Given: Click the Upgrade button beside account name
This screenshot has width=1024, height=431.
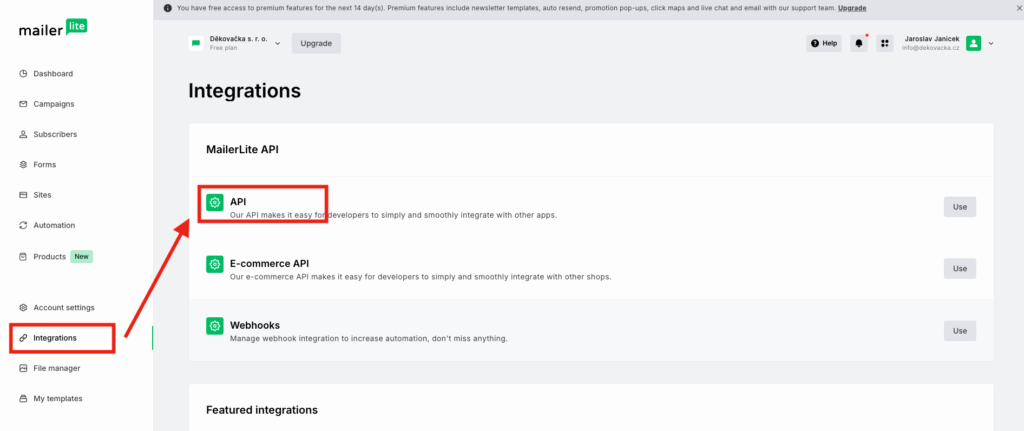Looking at the screenshot, I should point(316,44).
